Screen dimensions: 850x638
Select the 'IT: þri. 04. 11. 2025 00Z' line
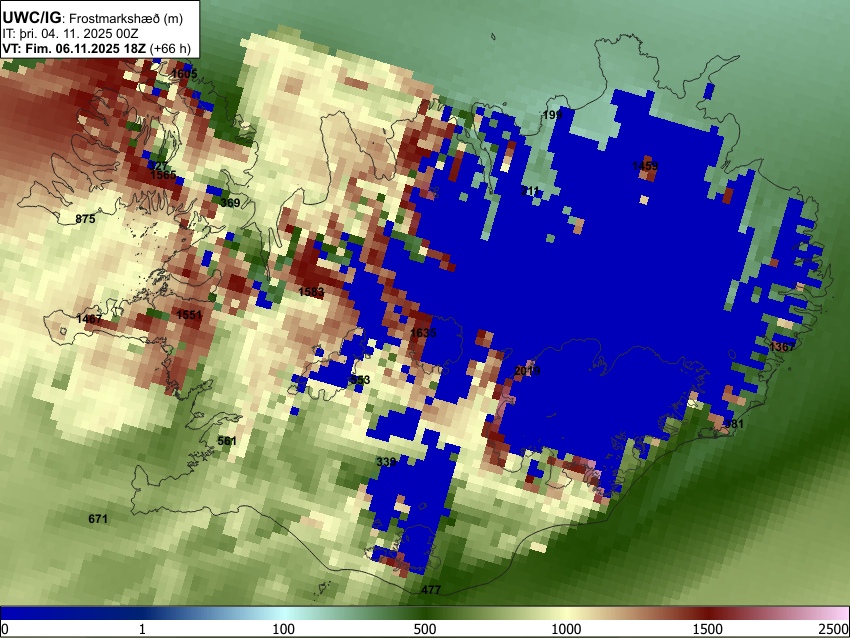(x=70, y=34)
